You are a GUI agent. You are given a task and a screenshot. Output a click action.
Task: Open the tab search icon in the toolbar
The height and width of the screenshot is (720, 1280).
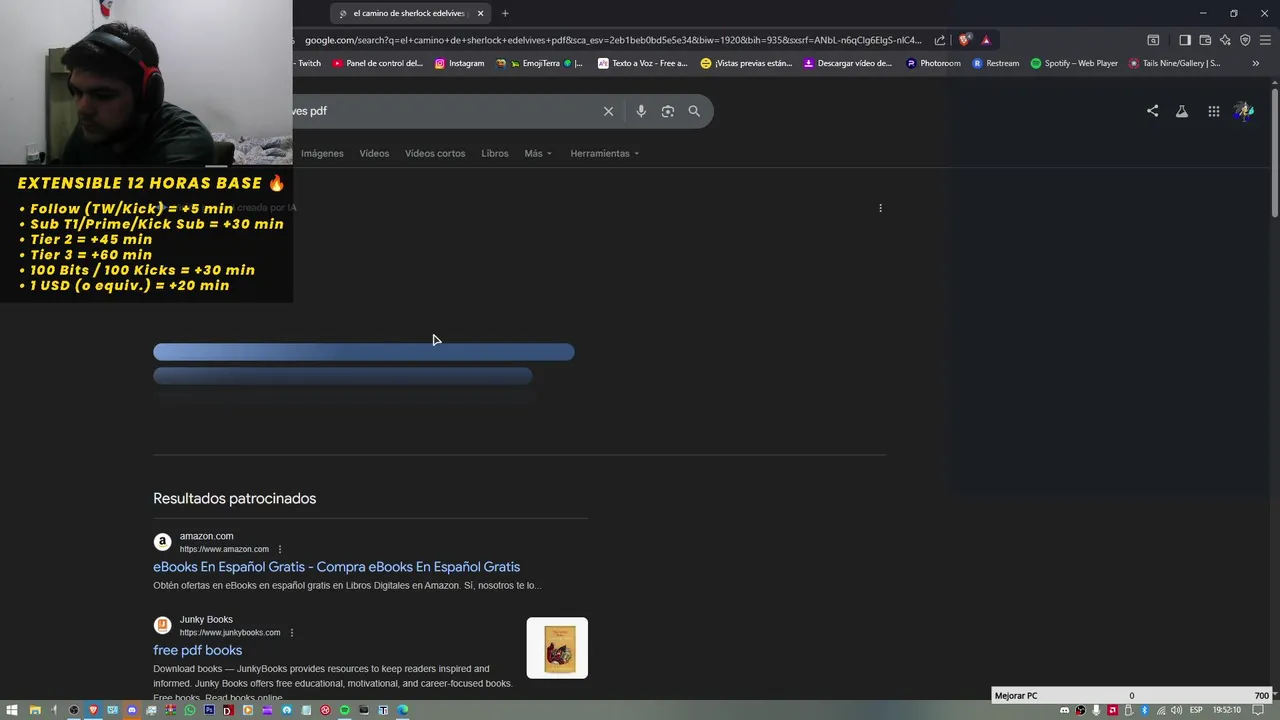[1153, 40]
